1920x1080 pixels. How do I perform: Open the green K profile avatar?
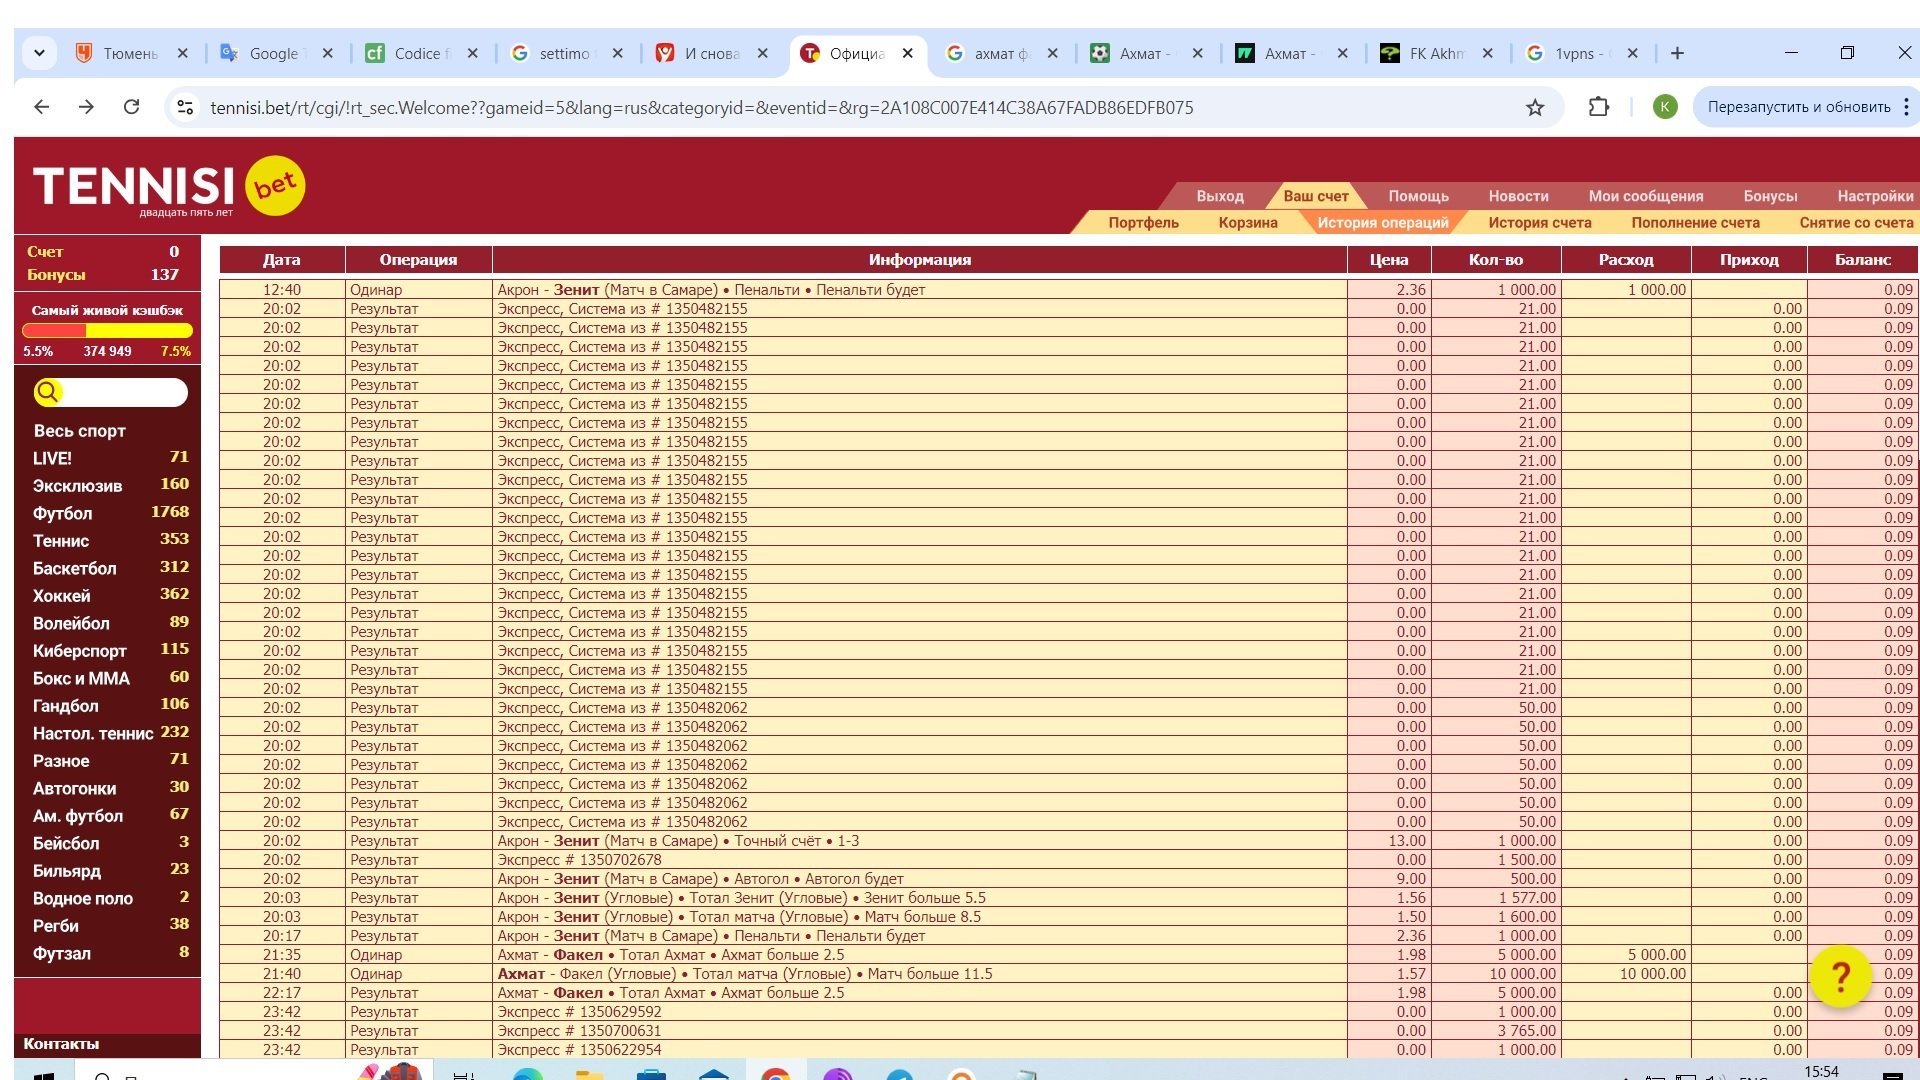pos(1665,107)
